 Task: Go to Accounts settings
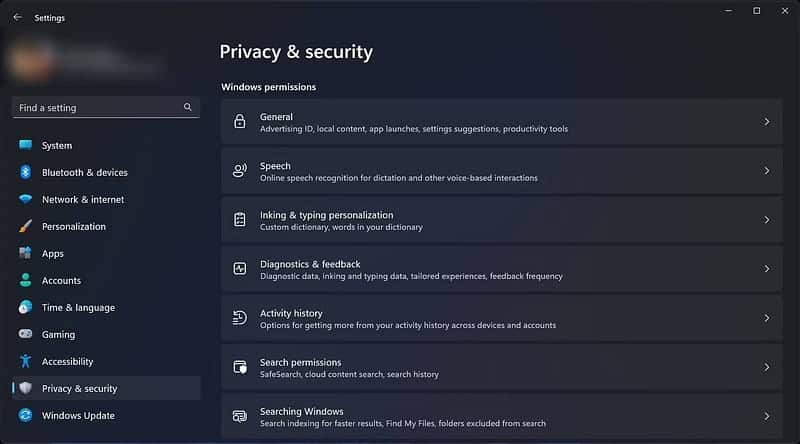tap(106, 281)
